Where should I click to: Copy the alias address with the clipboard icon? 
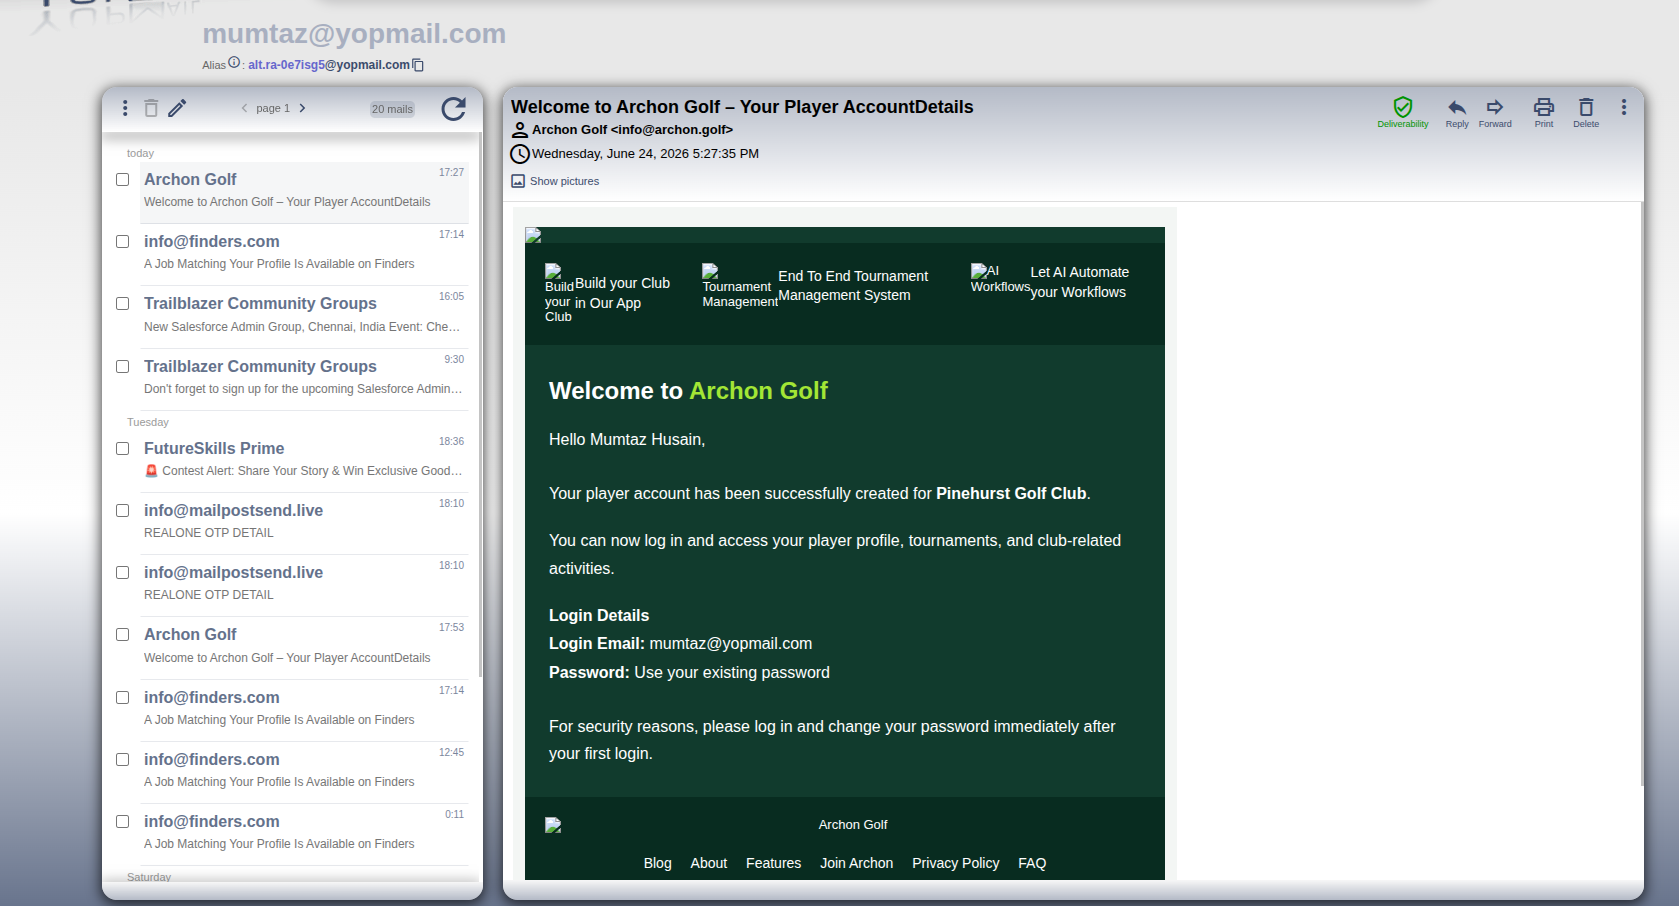pos(419,65)
